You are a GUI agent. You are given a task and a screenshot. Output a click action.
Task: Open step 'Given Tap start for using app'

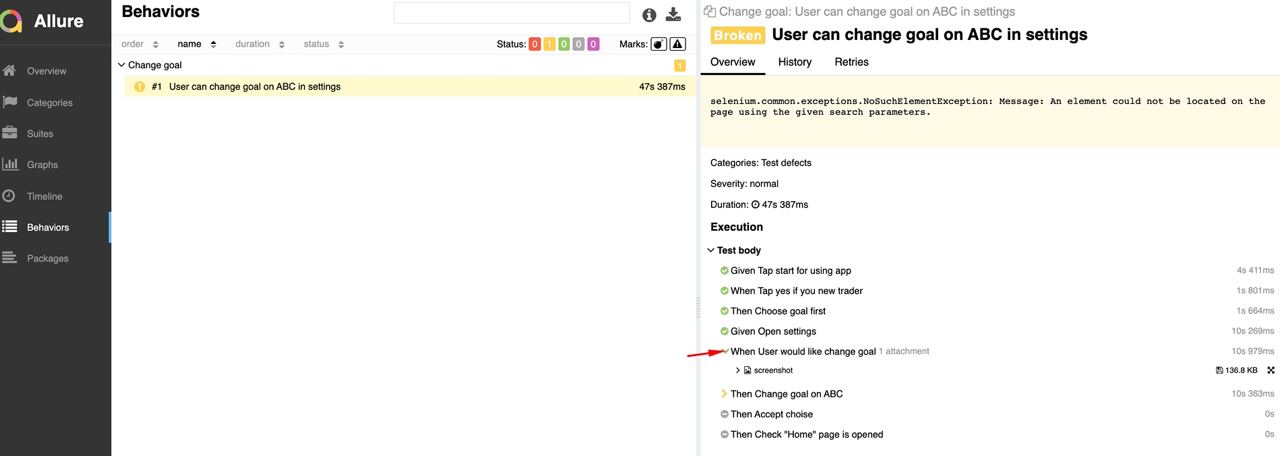791,271
